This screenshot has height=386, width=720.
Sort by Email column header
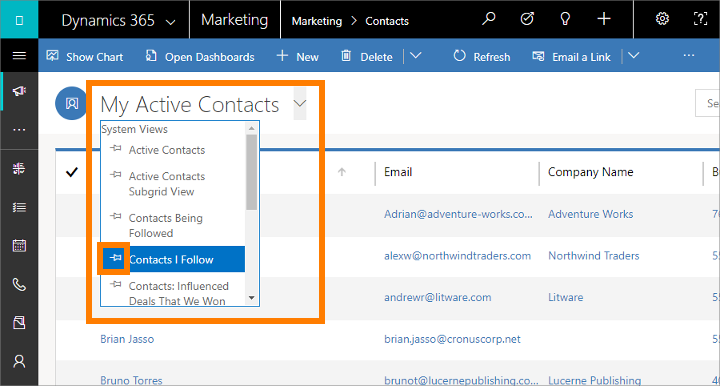(x=398, y=172)
